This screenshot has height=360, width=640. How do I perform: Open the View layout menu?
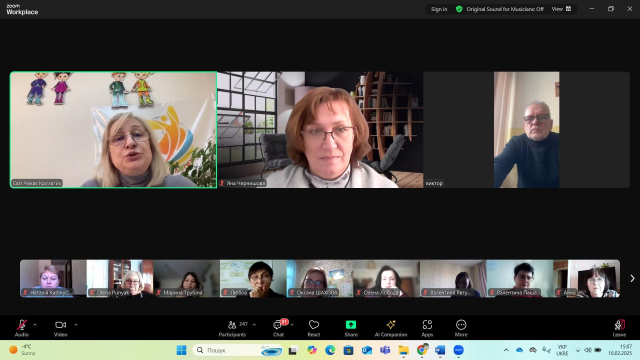(x=562, y=9)
